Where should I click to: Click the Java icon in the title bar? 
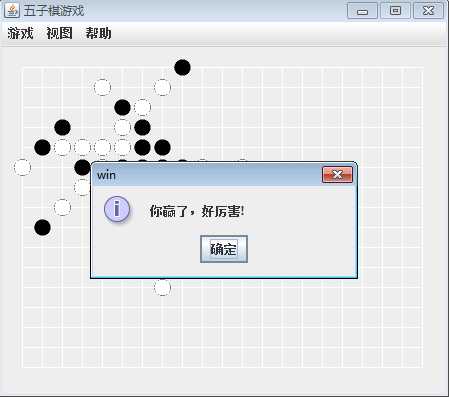point(12,10)
